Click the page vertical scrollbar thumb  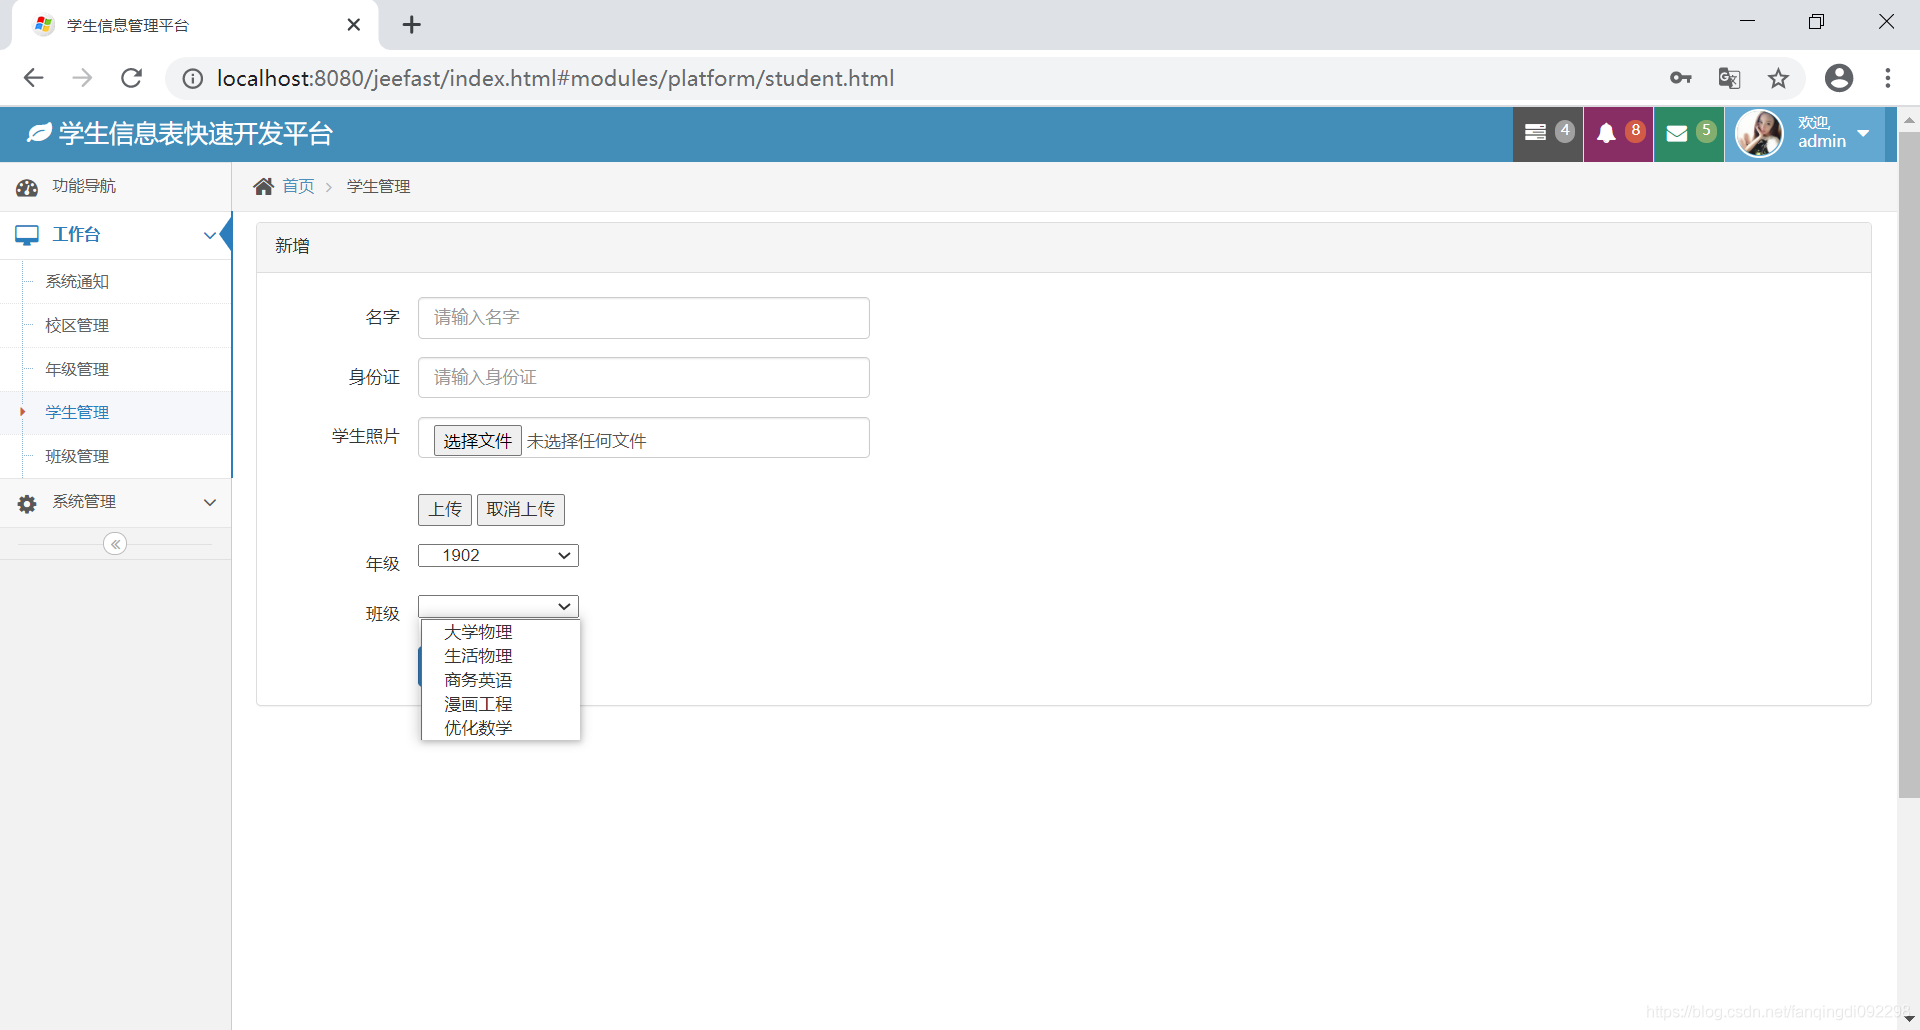pyautogui.click(x=1908, y=465)
